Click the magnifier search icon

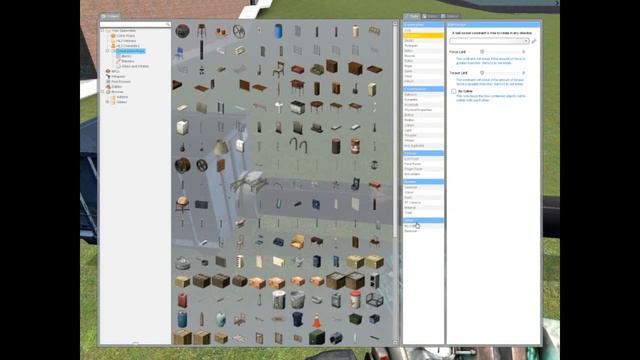click(167, 24)
